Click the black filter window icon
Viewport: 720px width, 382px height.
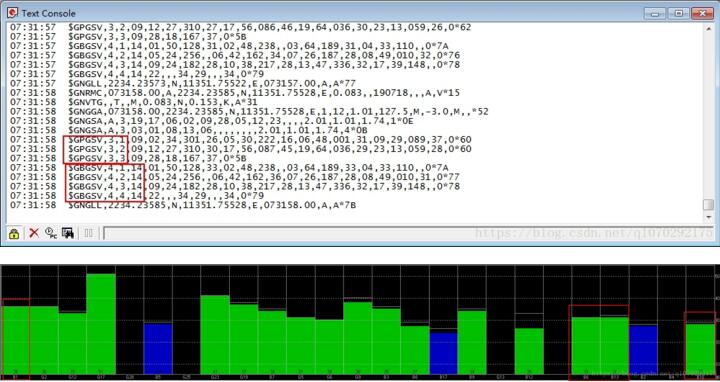pyautogui.click(x=68, y=233)
